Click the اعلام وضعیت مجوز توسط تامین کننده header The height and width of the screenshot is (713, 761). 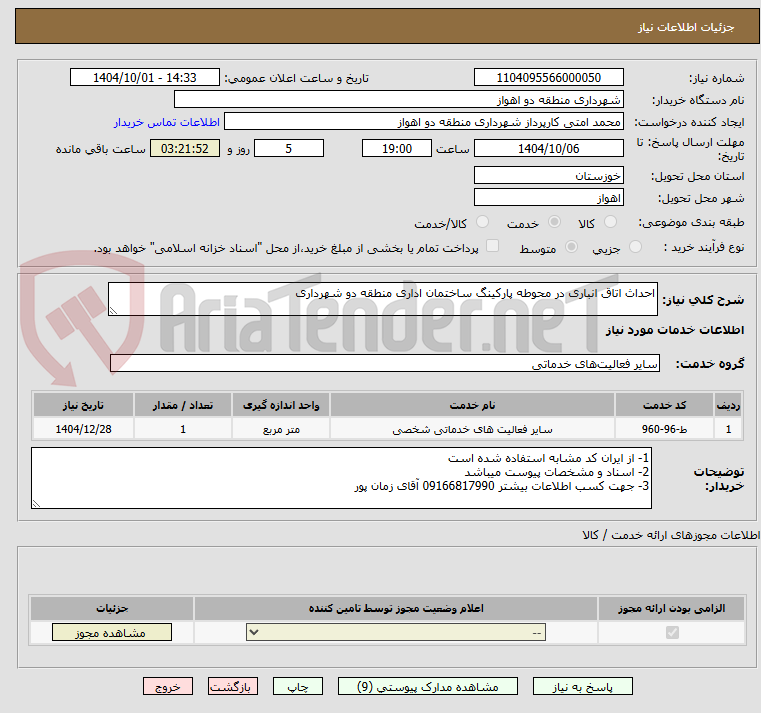(396, 608)
